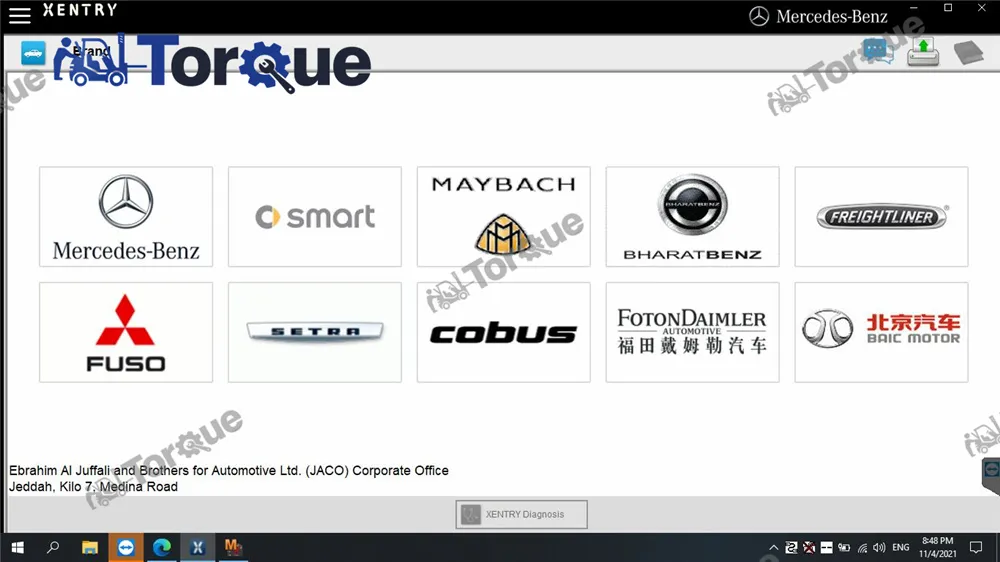The height and width of the screenshot is (562, 1000).
Task: Choose the Maybach brand tile
Action: (503, 217)
